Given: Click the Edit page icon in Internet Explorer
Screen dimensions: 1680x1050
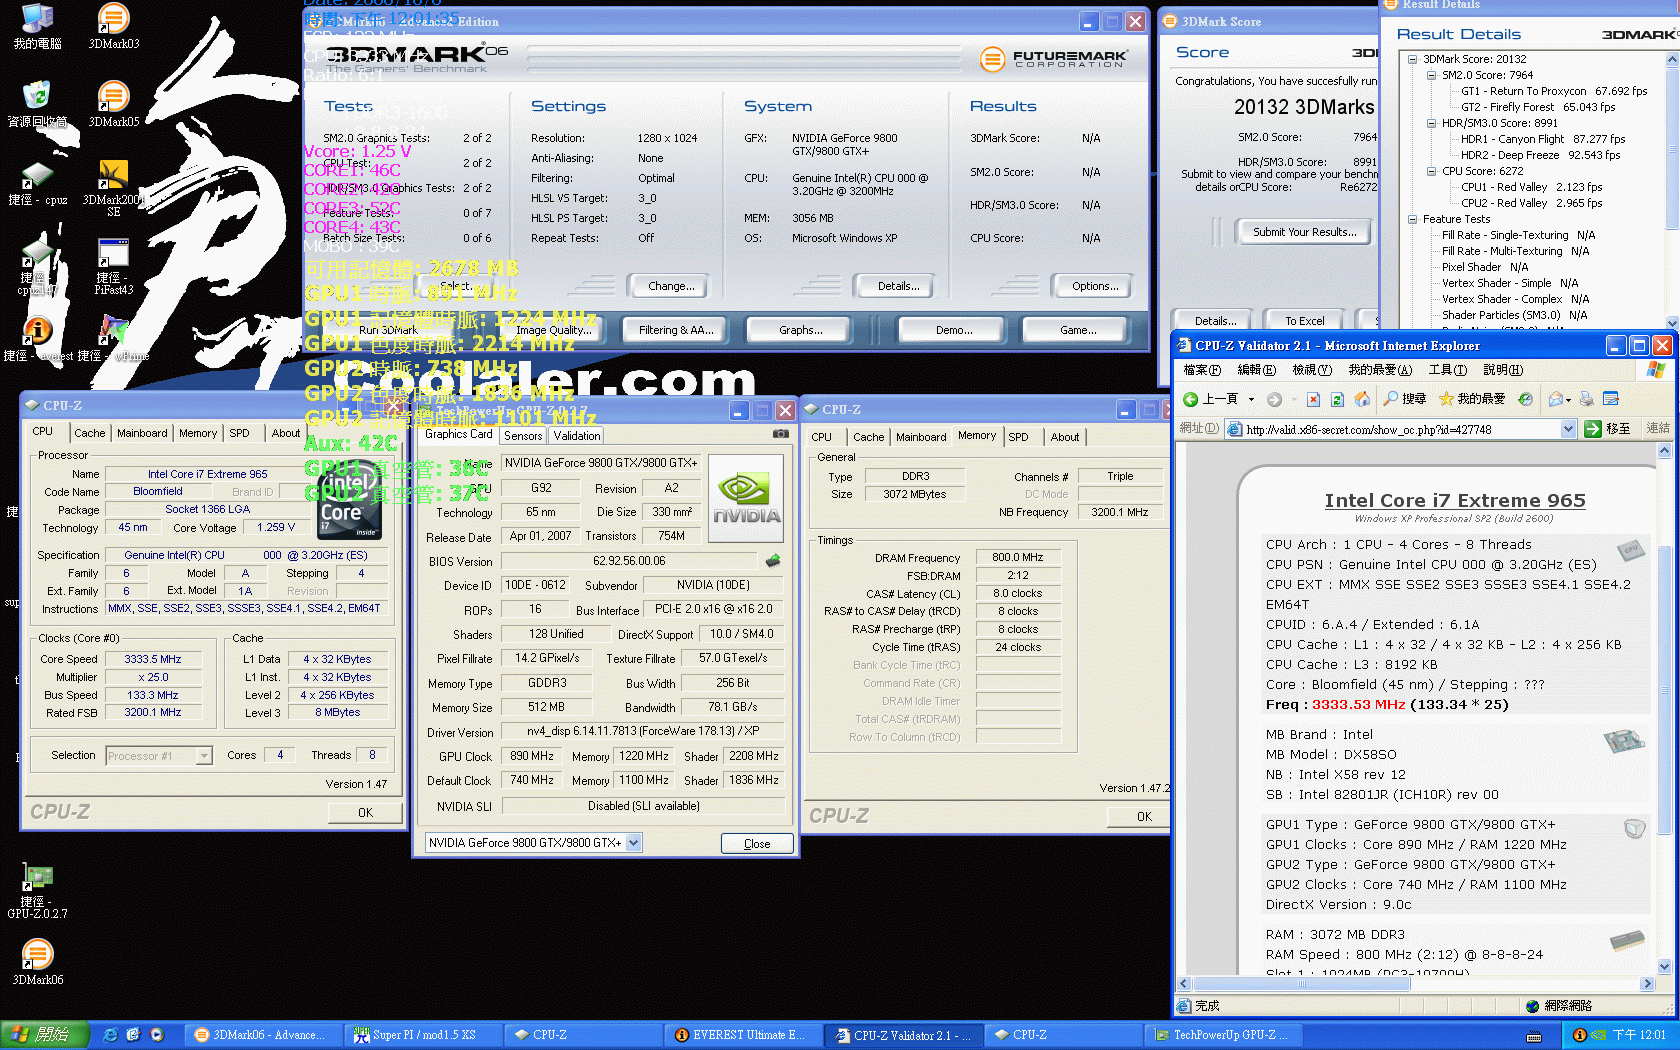Looking at the screenshot, I should pos(1611,399).
